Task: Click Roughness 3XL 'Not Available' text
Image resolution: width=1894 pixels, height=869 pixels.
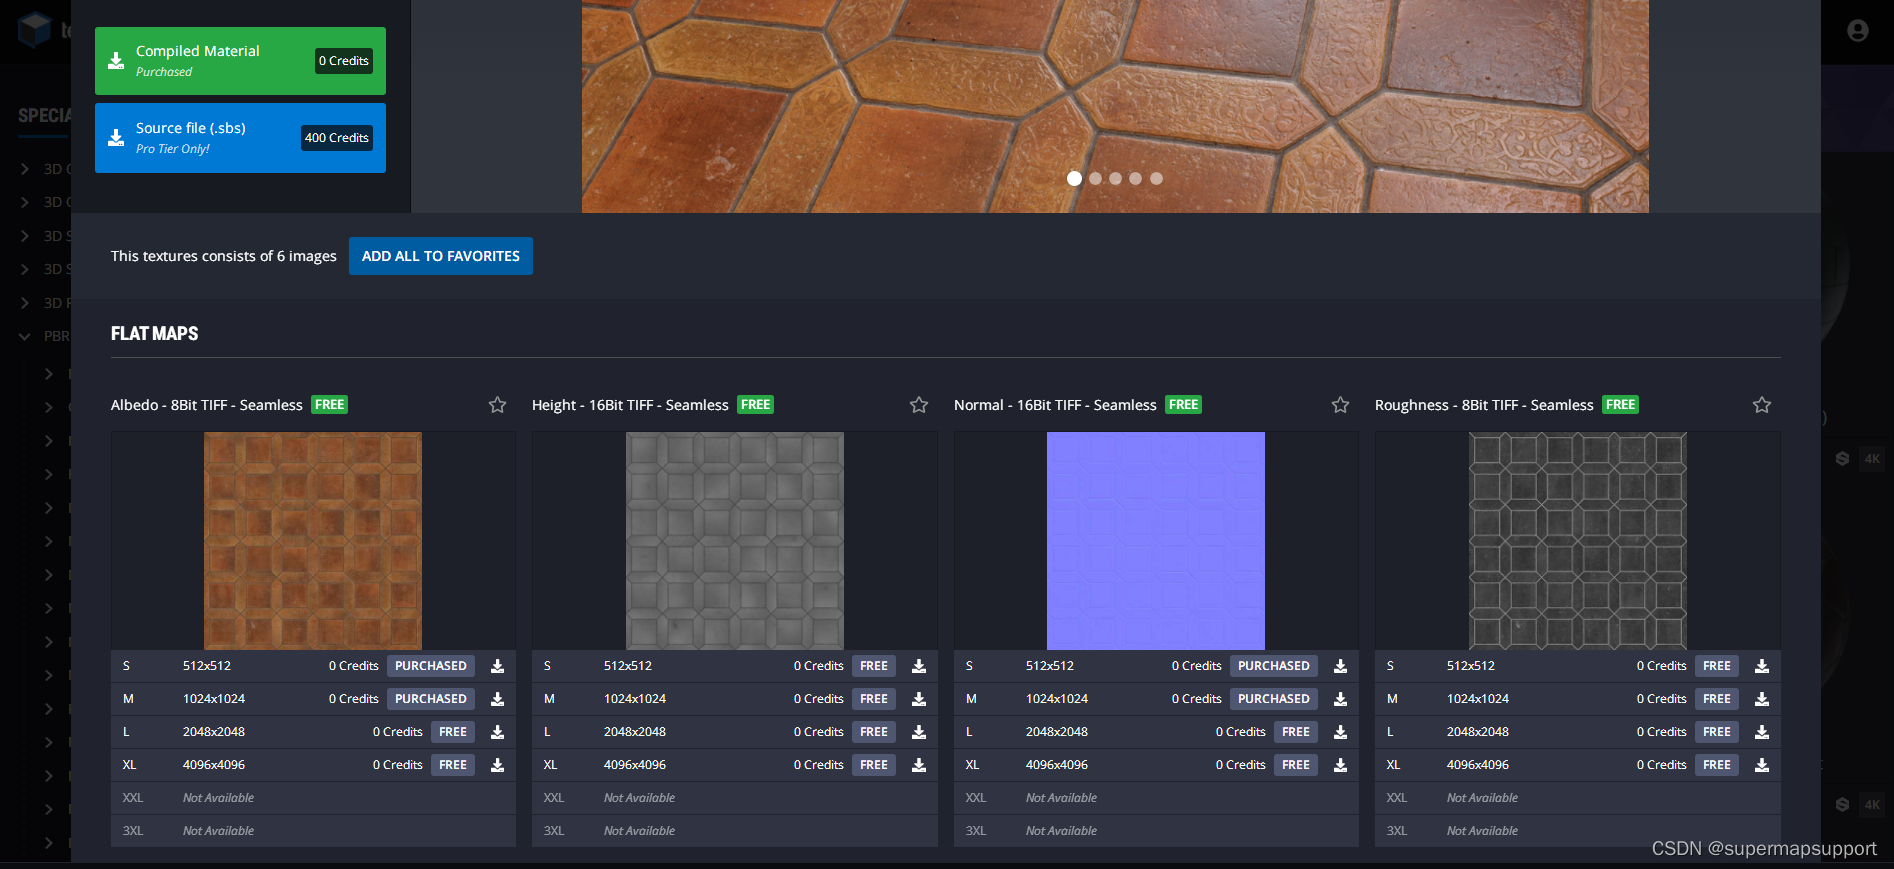Action: [x=1482, y=831]
